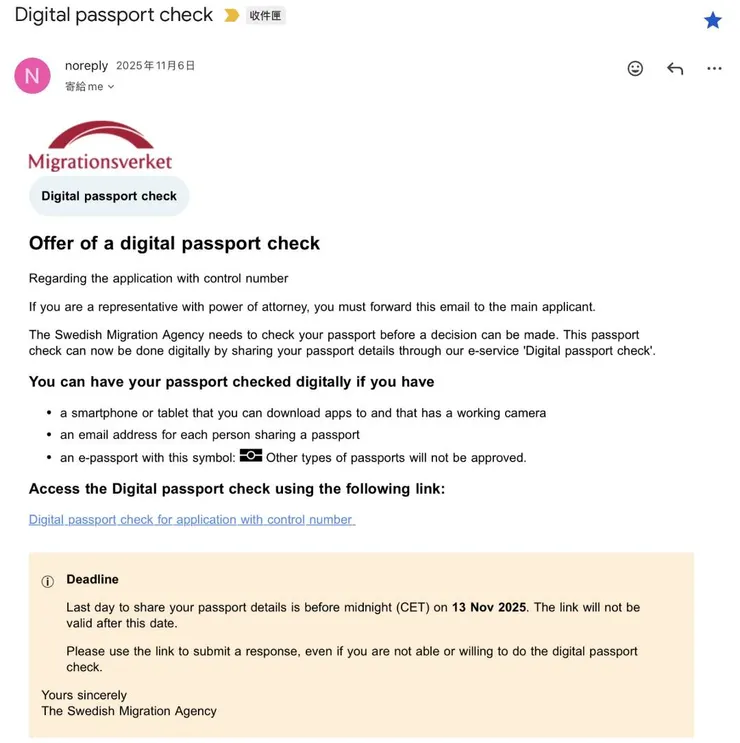
Task: Open sender name noreply
Action: [86, 65]
